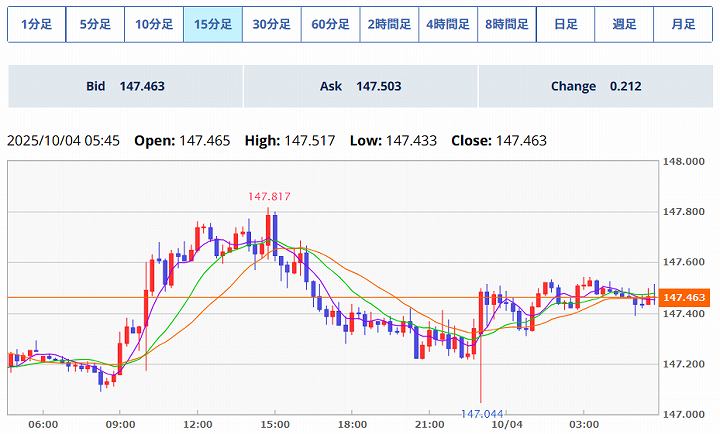Choose the 10分足 chart interval

coord(154,24)
